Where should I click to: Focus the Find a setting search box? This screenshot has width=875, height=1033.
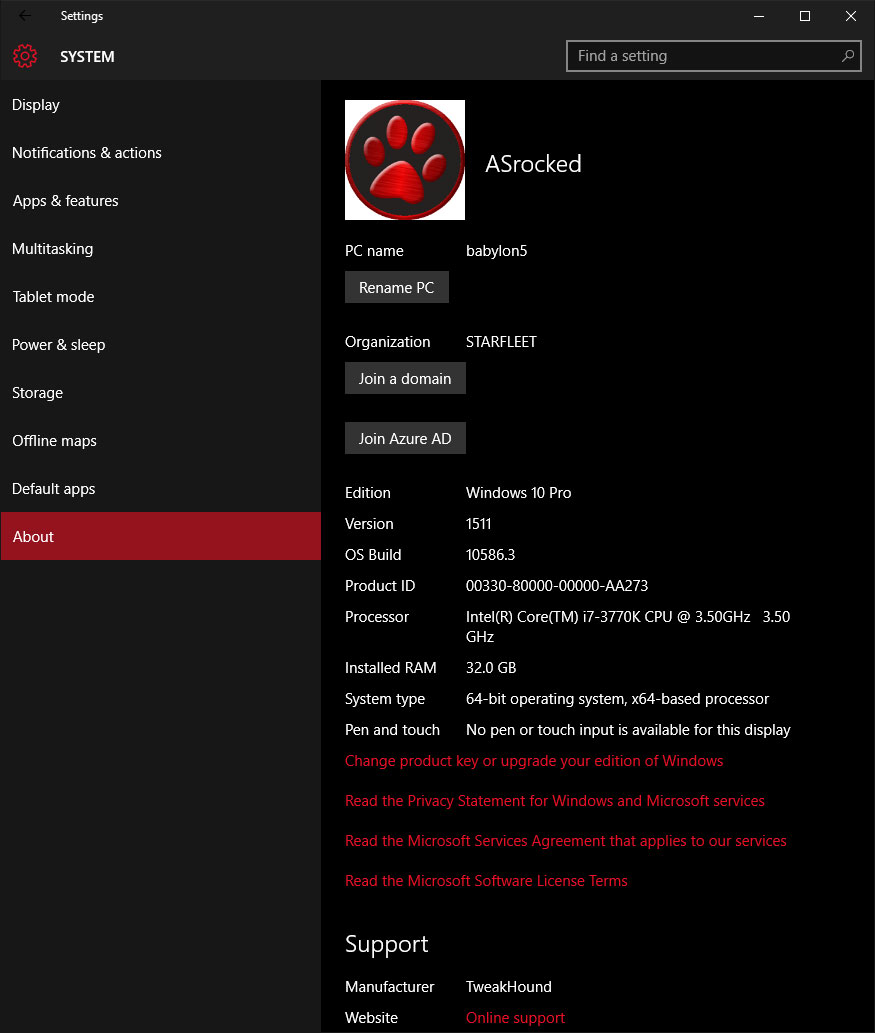pyautogui.click(x=714, y=56)
